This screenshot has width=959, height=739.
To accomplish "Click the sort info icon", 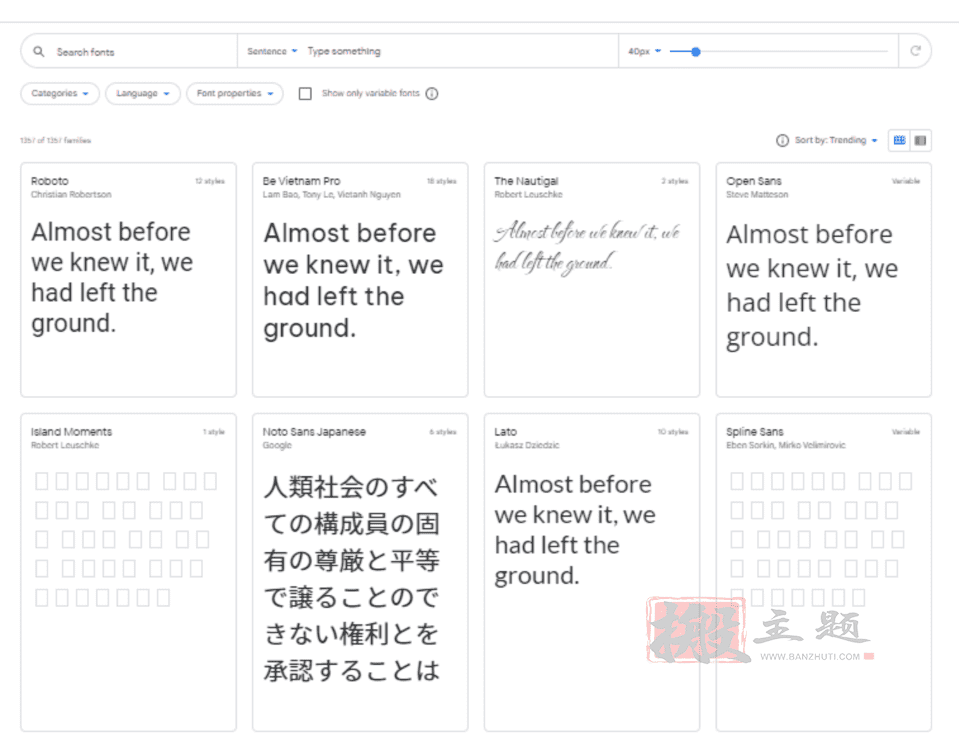I will (x=782, y=140).
